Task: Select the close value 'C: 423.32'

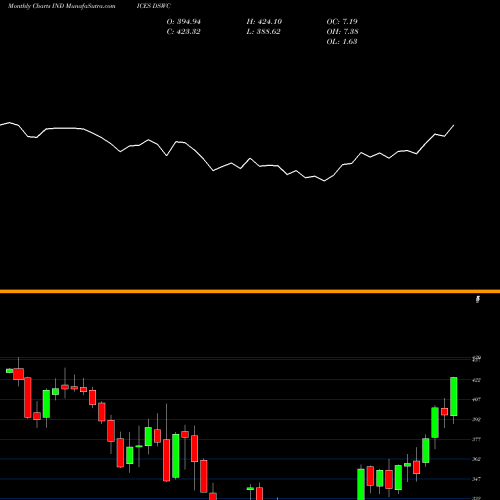Action: pyautogui.click(x=184, y=32)
